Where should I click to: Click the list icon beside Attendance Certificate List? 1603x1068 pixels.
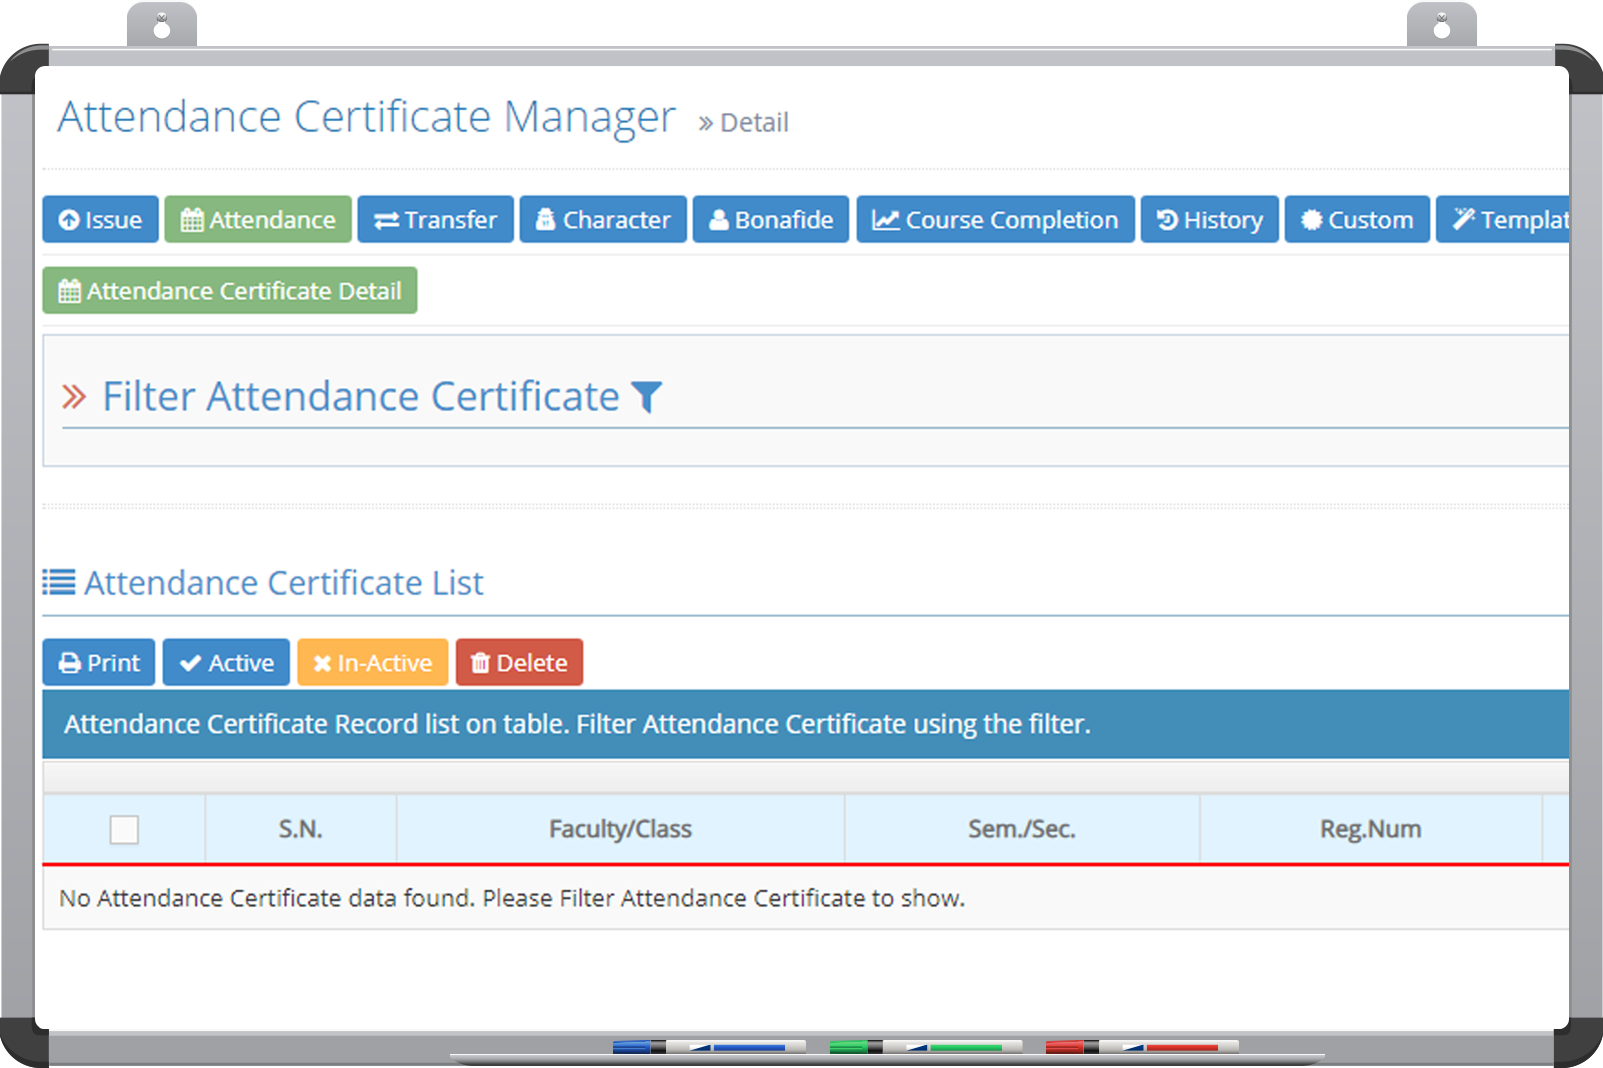pyautogui.click(x=59, y=582)
